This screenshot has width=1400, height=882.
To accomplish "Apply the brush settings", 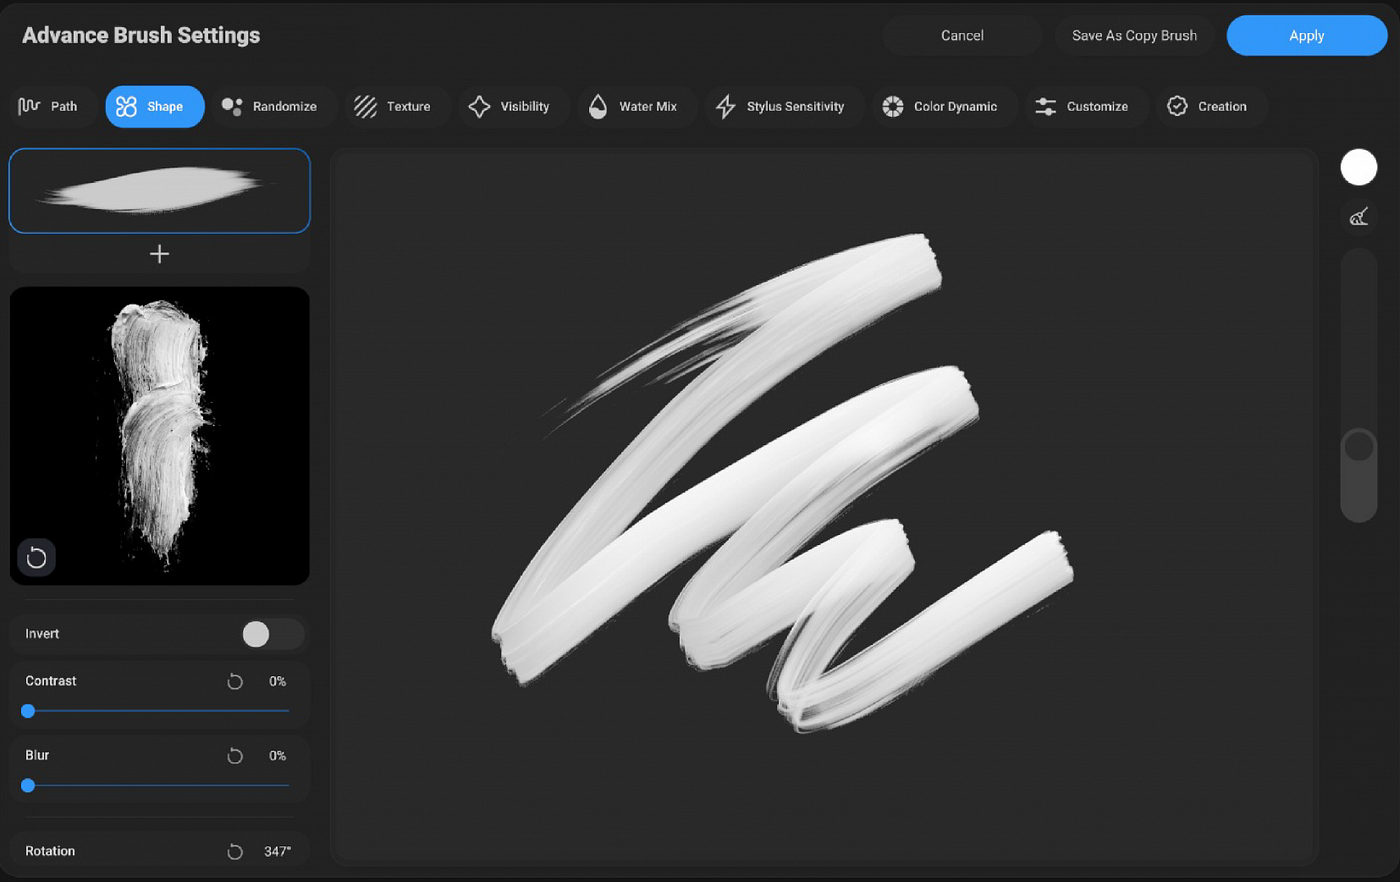I will 1306,35.
